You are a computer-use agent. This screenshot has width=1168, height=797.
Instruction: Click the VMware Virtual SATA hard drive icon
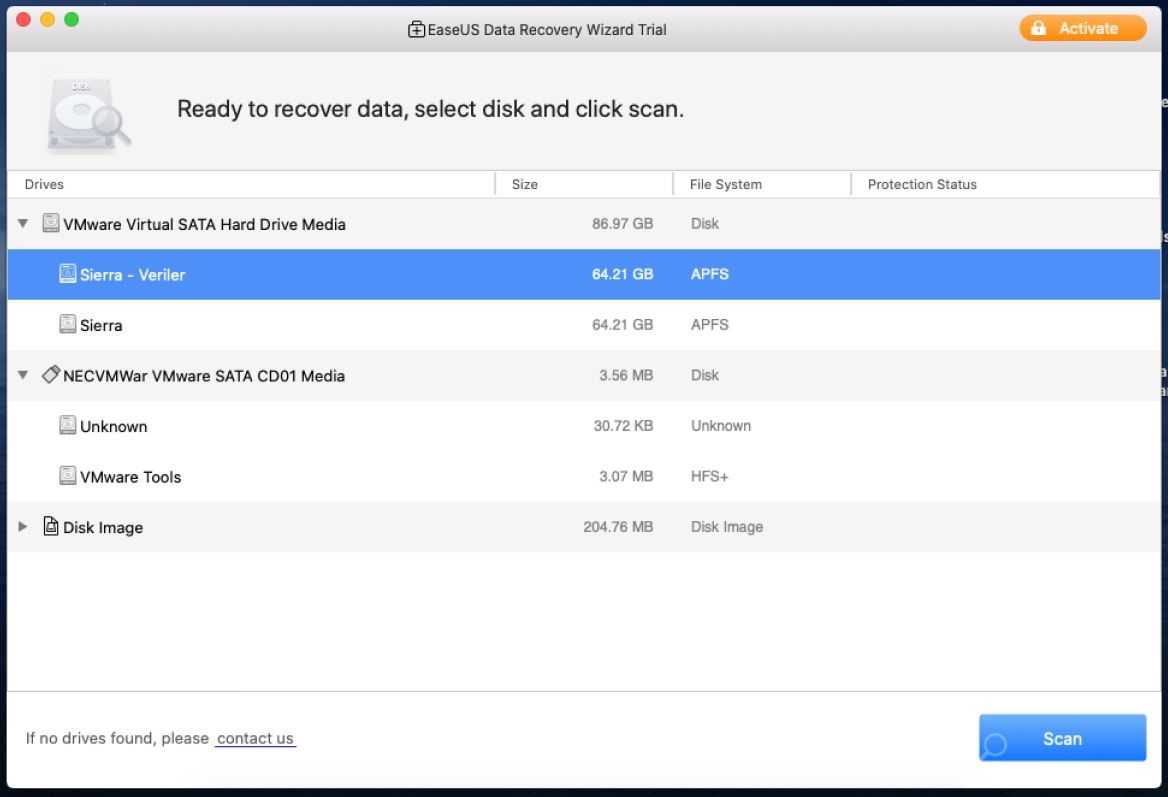point(51,224)
